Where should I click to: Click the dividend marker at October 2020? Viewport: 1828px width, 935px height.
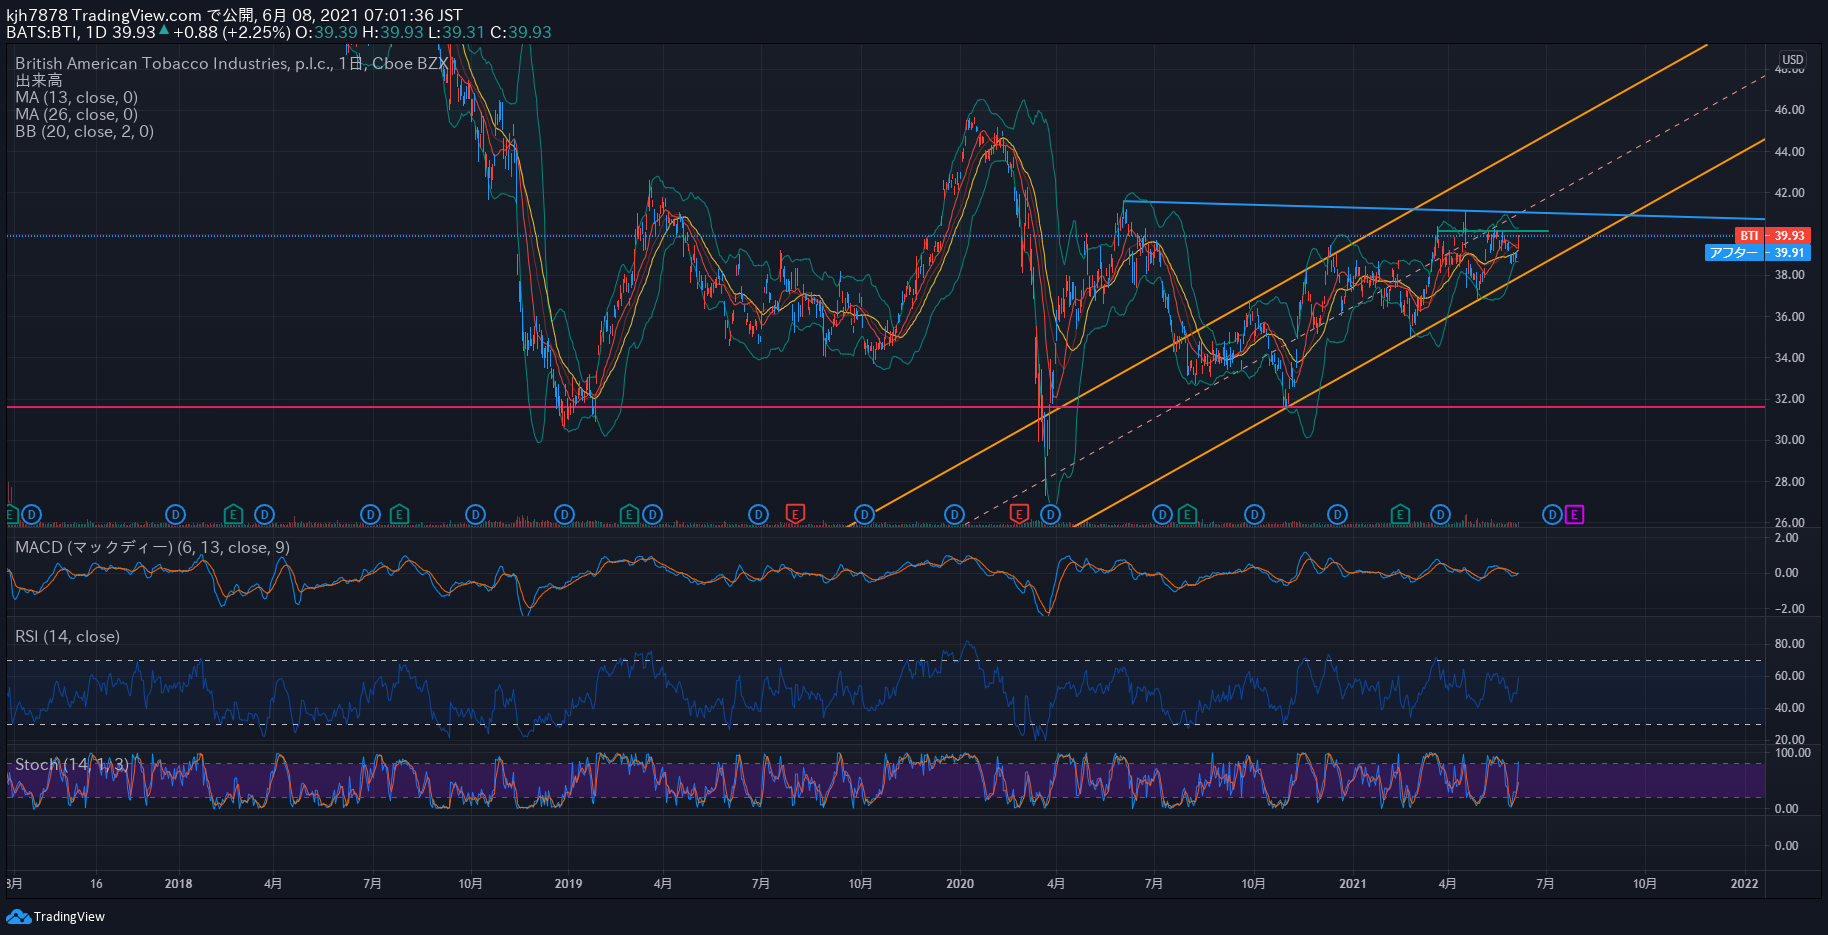[x=1254, y=515]
